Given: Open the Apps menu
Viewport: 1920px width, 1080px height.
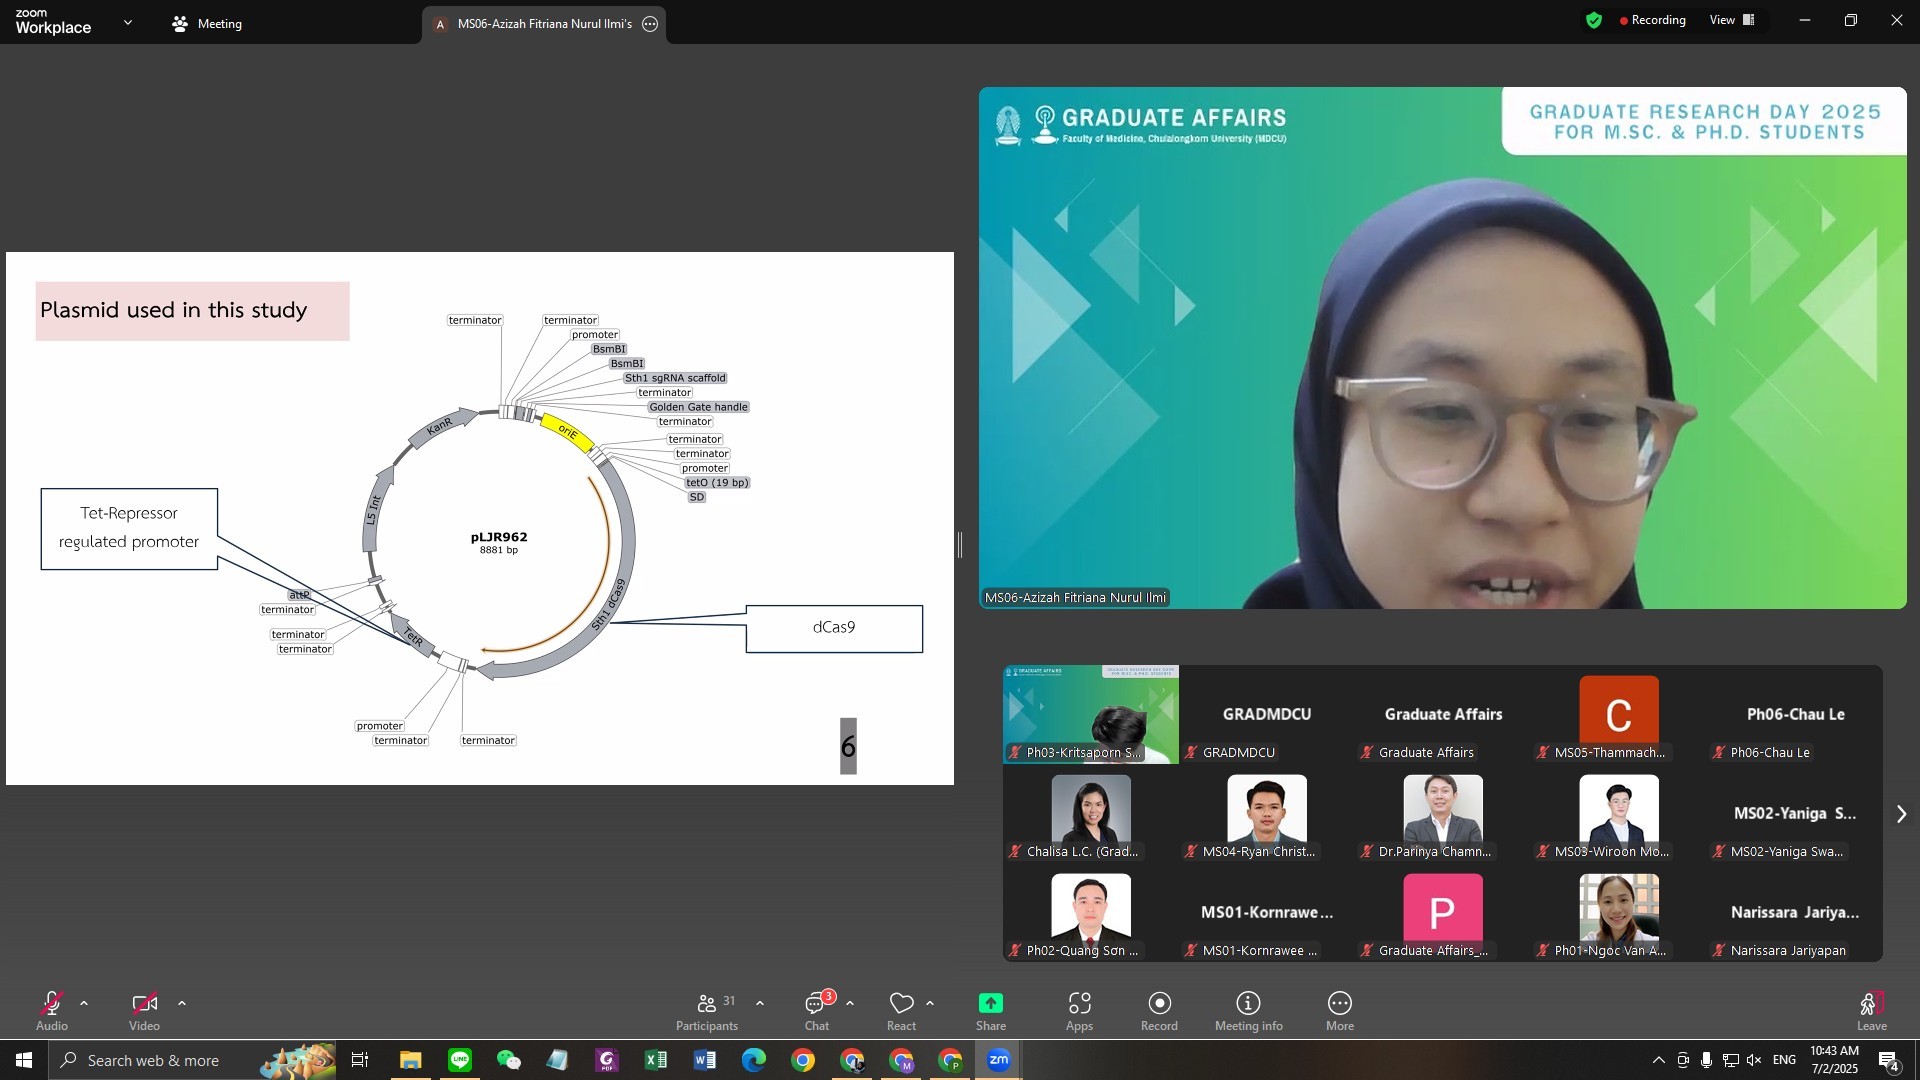Looking at the screenshot, I should 1079,1010.
